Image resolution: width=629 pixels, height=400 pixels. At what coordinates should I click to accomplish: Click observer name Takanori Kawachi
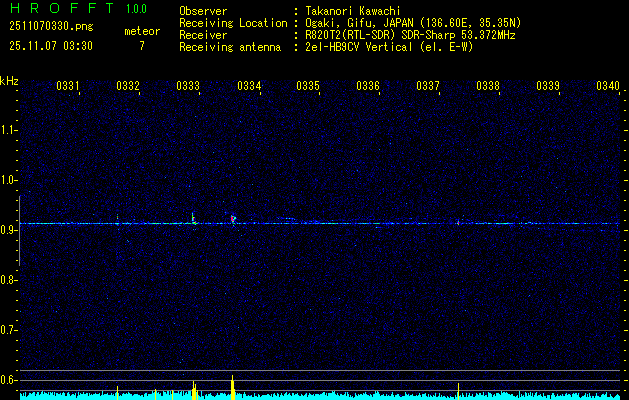click(353, 11)
